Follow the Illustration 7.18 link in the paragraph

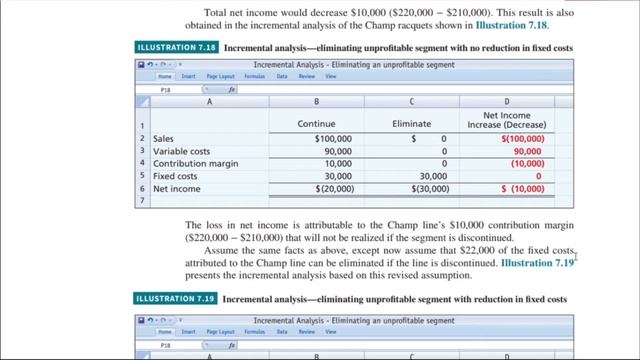click(x=511, y=25)
